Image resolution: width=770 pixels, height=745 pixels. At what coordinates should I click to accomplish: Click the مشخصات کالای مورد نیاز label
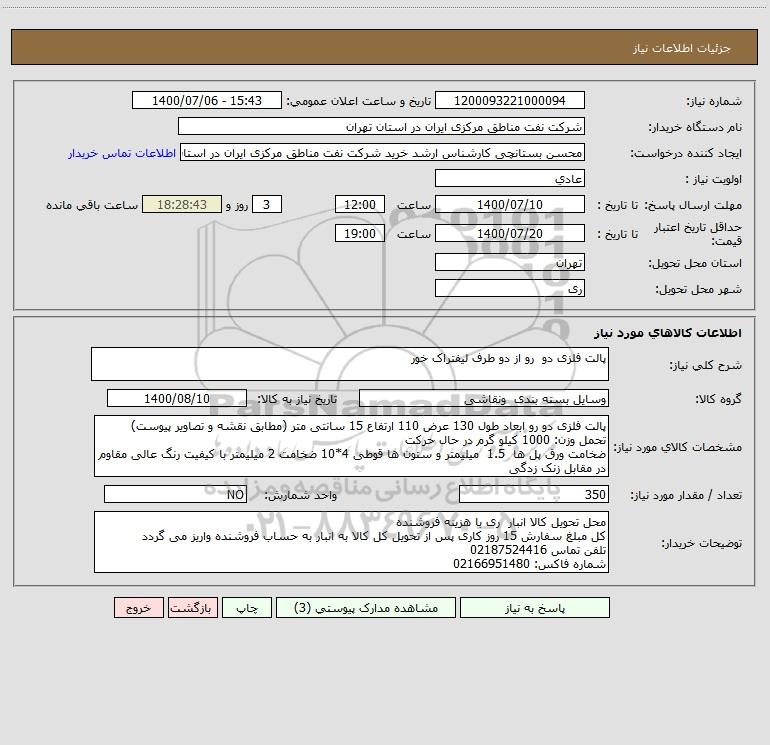pos(678,447)
